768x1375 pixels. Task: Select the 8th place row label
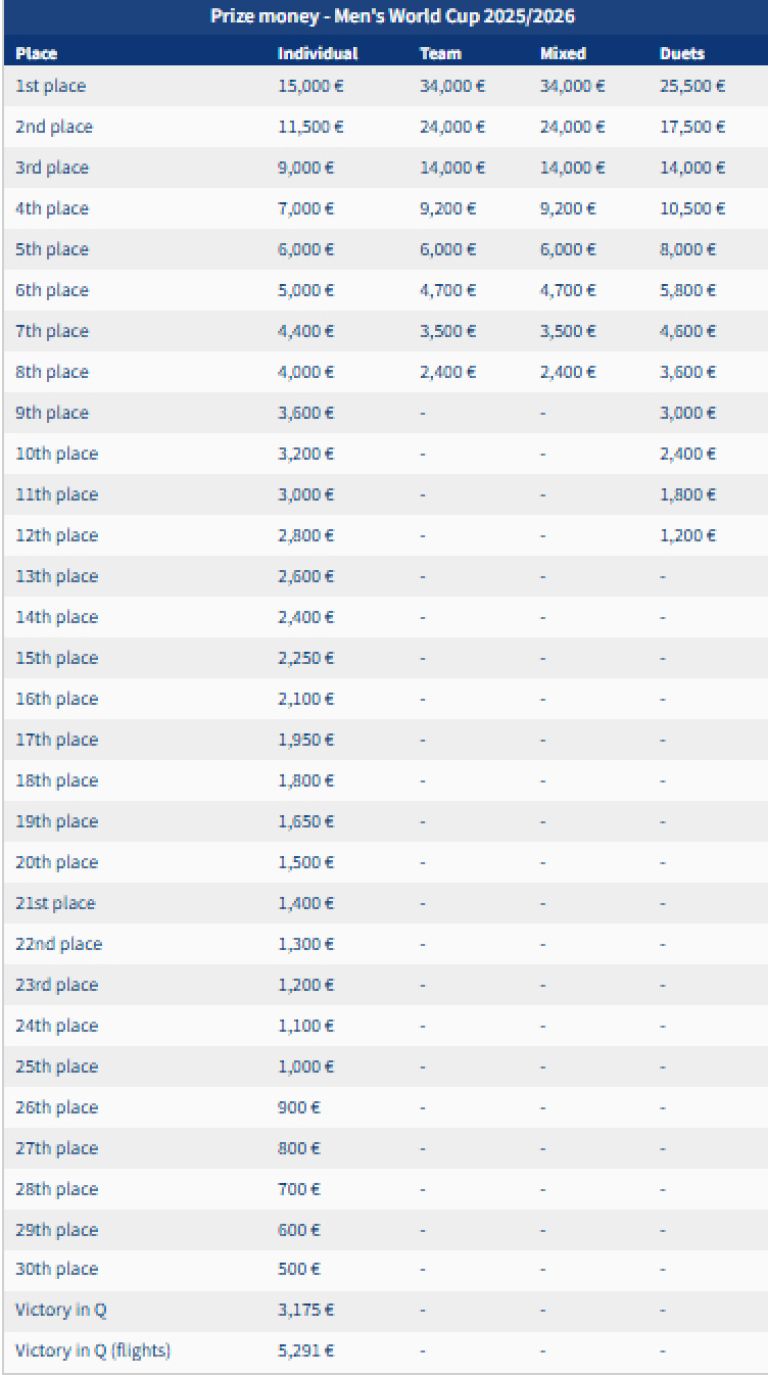pyautogui.click(x=52, y=372)
